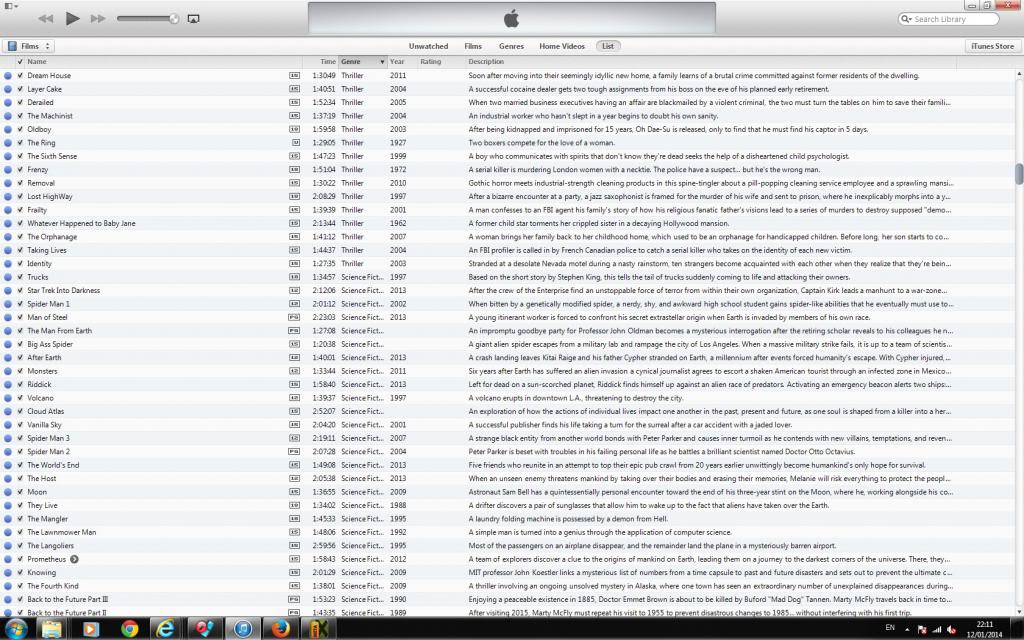Open the Windows Start button

tap(16, 629)
